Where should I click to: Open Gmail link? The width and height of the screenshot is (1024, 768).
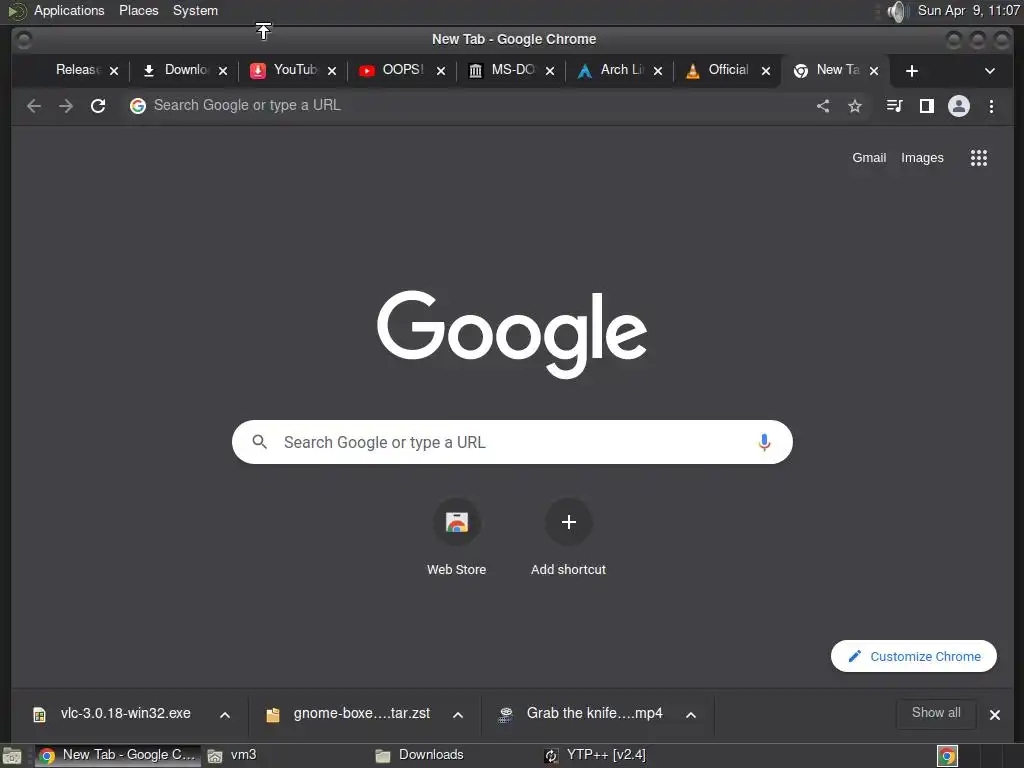pyautogui.click(x=869, y=157)
